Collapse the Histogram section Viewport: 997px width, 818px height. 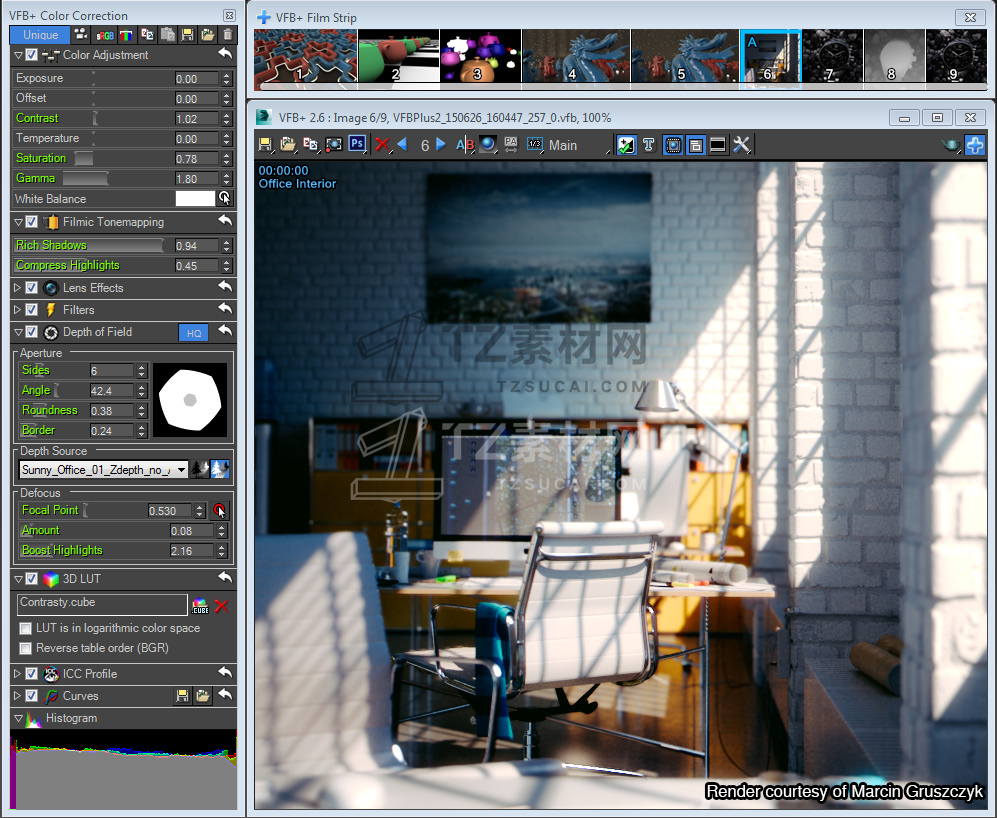(x=18, y=718)
